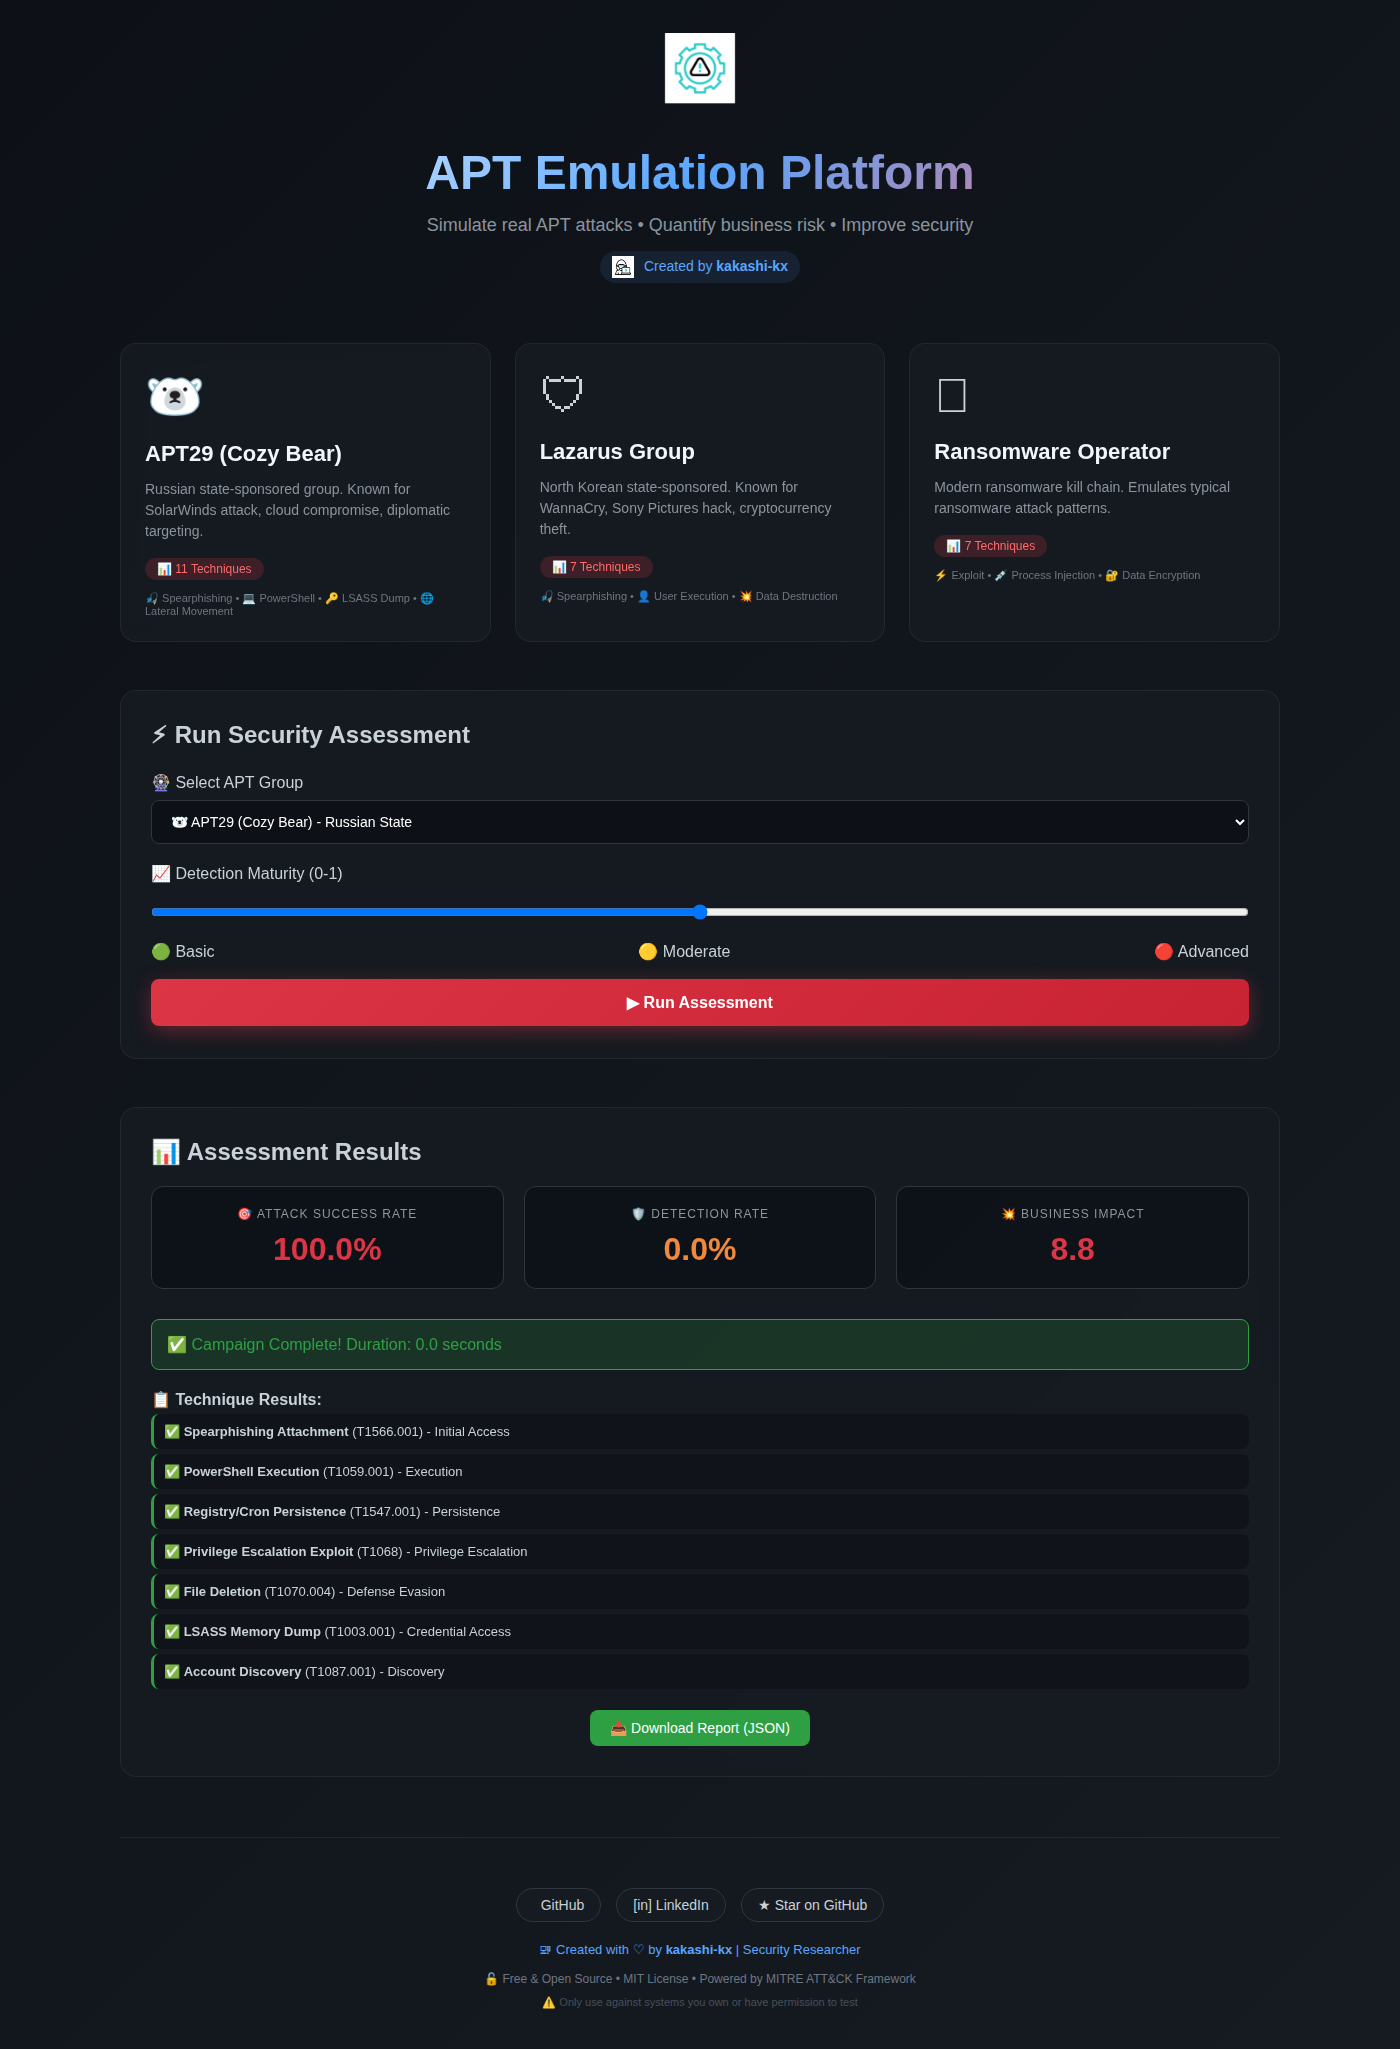
Task: Click the 100.0% attack success value
Action: (x=327, y=1250)
